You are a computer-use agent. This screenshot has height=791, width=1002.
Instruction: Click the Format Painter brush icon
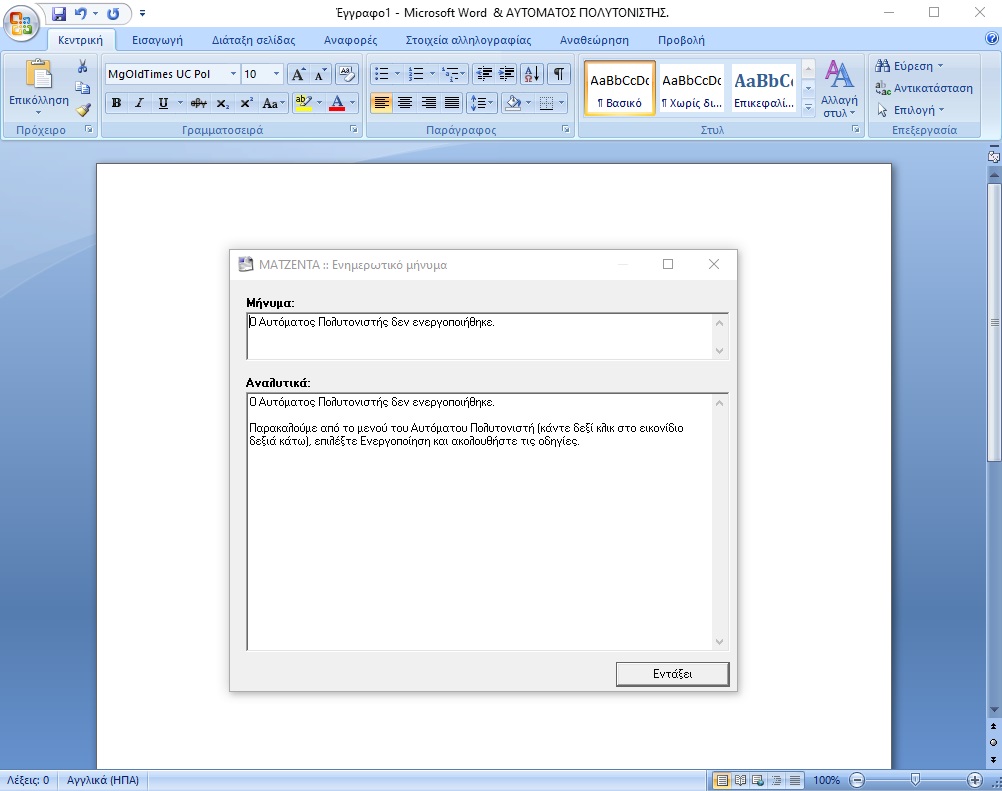point(83,110)
